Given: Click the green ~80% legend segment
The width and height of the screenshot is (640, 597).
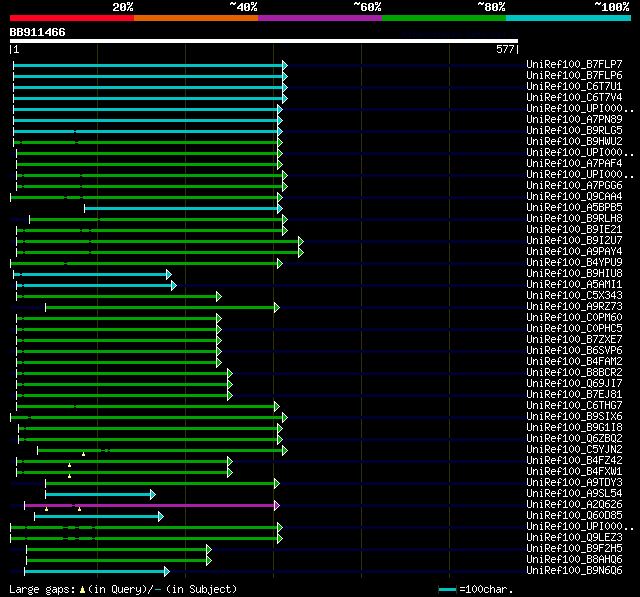Looking at the screenshot, I should pos(444,18).
